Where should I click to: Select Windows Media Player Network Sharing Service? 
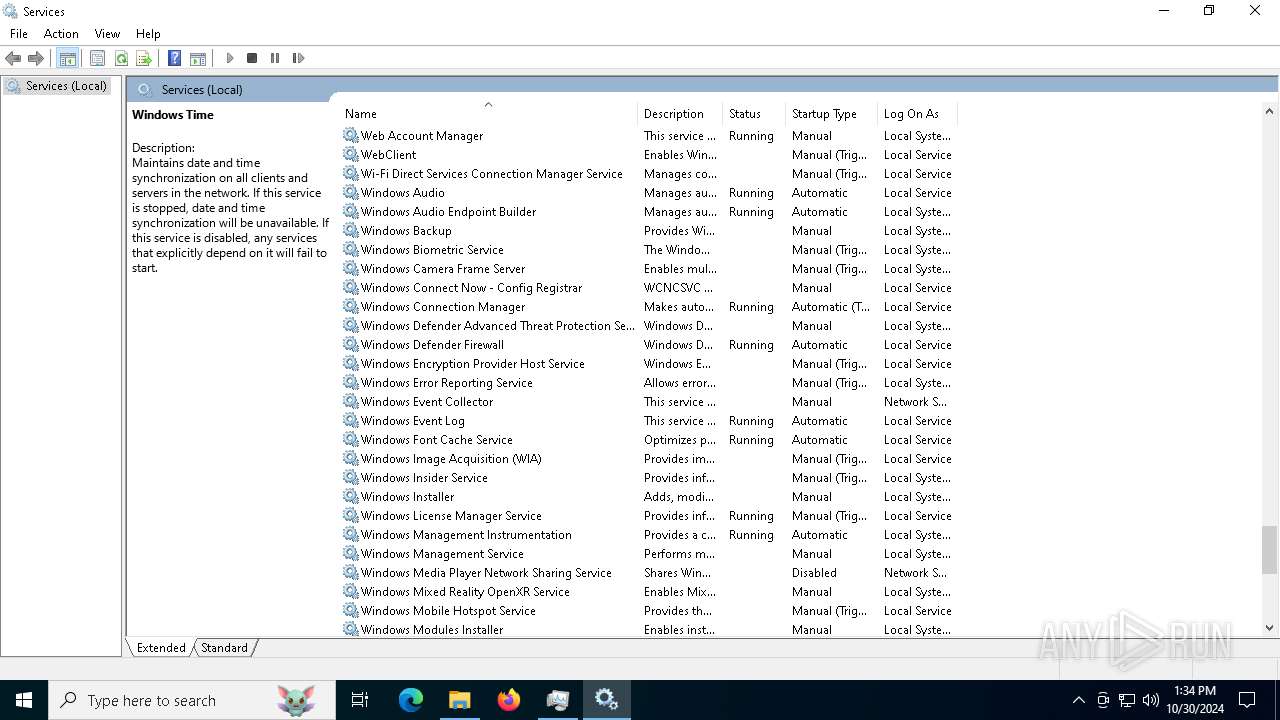(x=648, y=572)
